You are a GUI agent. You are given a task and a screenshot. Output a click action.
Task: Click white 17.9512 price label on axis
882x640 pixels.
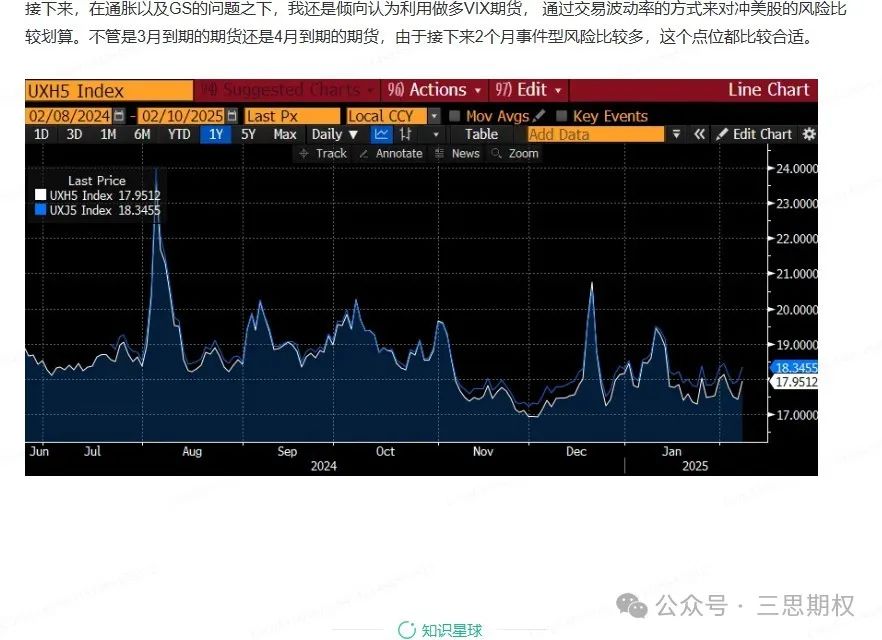coord(795,382)
